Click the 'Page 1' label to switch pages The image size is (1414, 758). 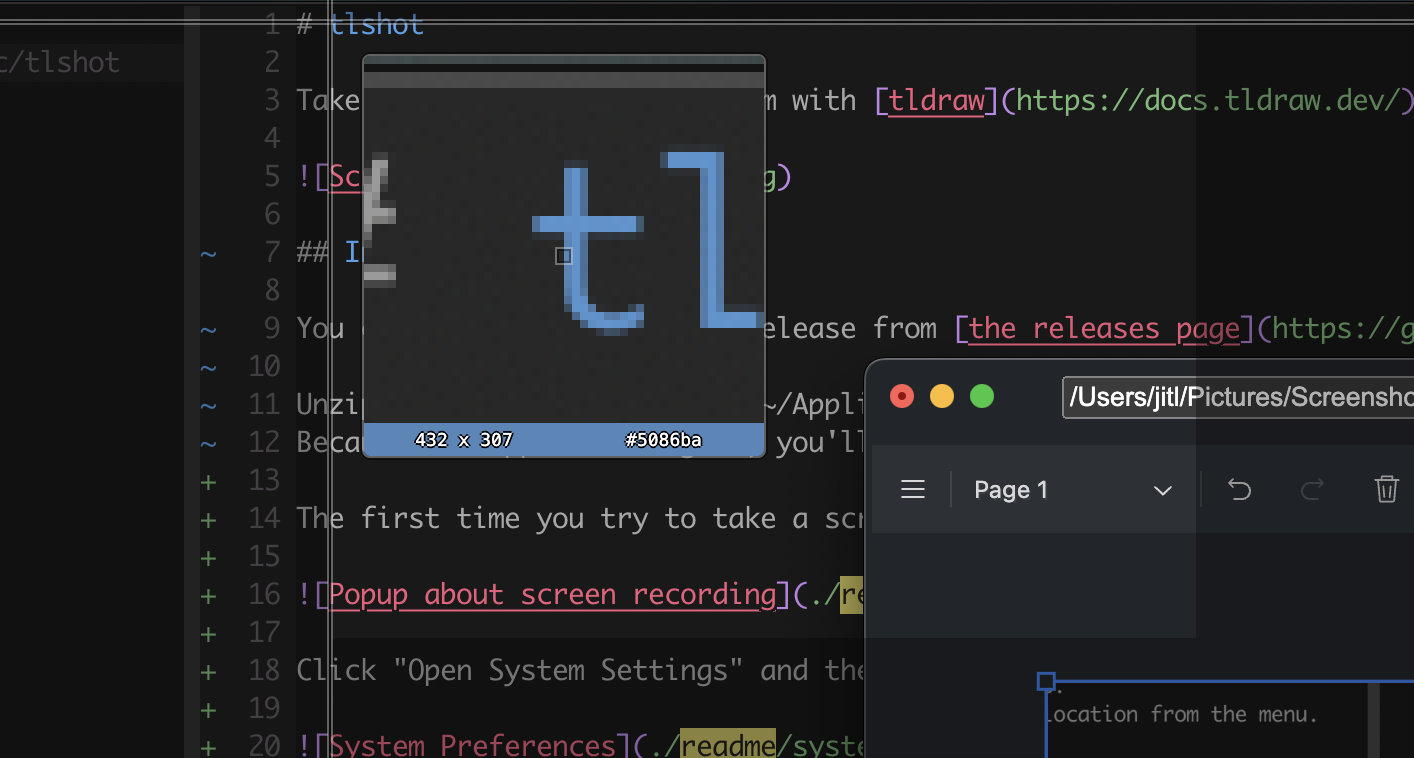pyautogui.click(x=1010, y=489)
